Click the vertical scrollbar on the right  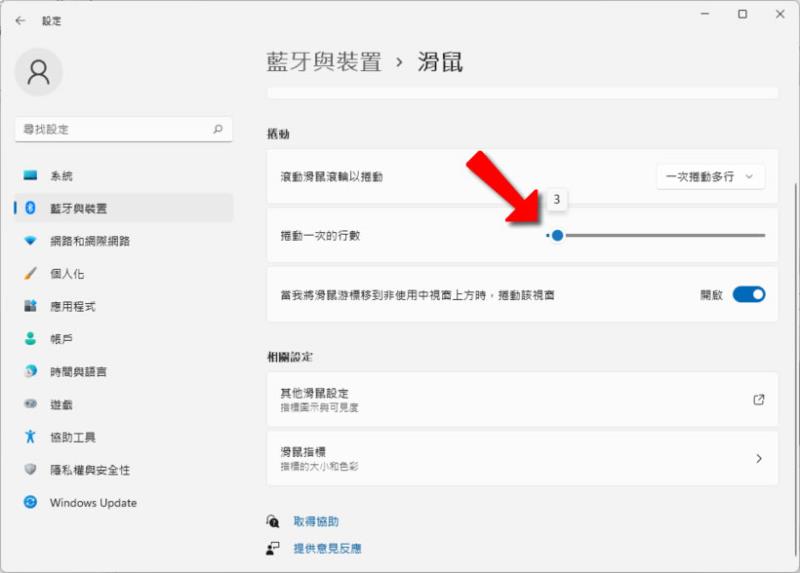click(796, 369)
